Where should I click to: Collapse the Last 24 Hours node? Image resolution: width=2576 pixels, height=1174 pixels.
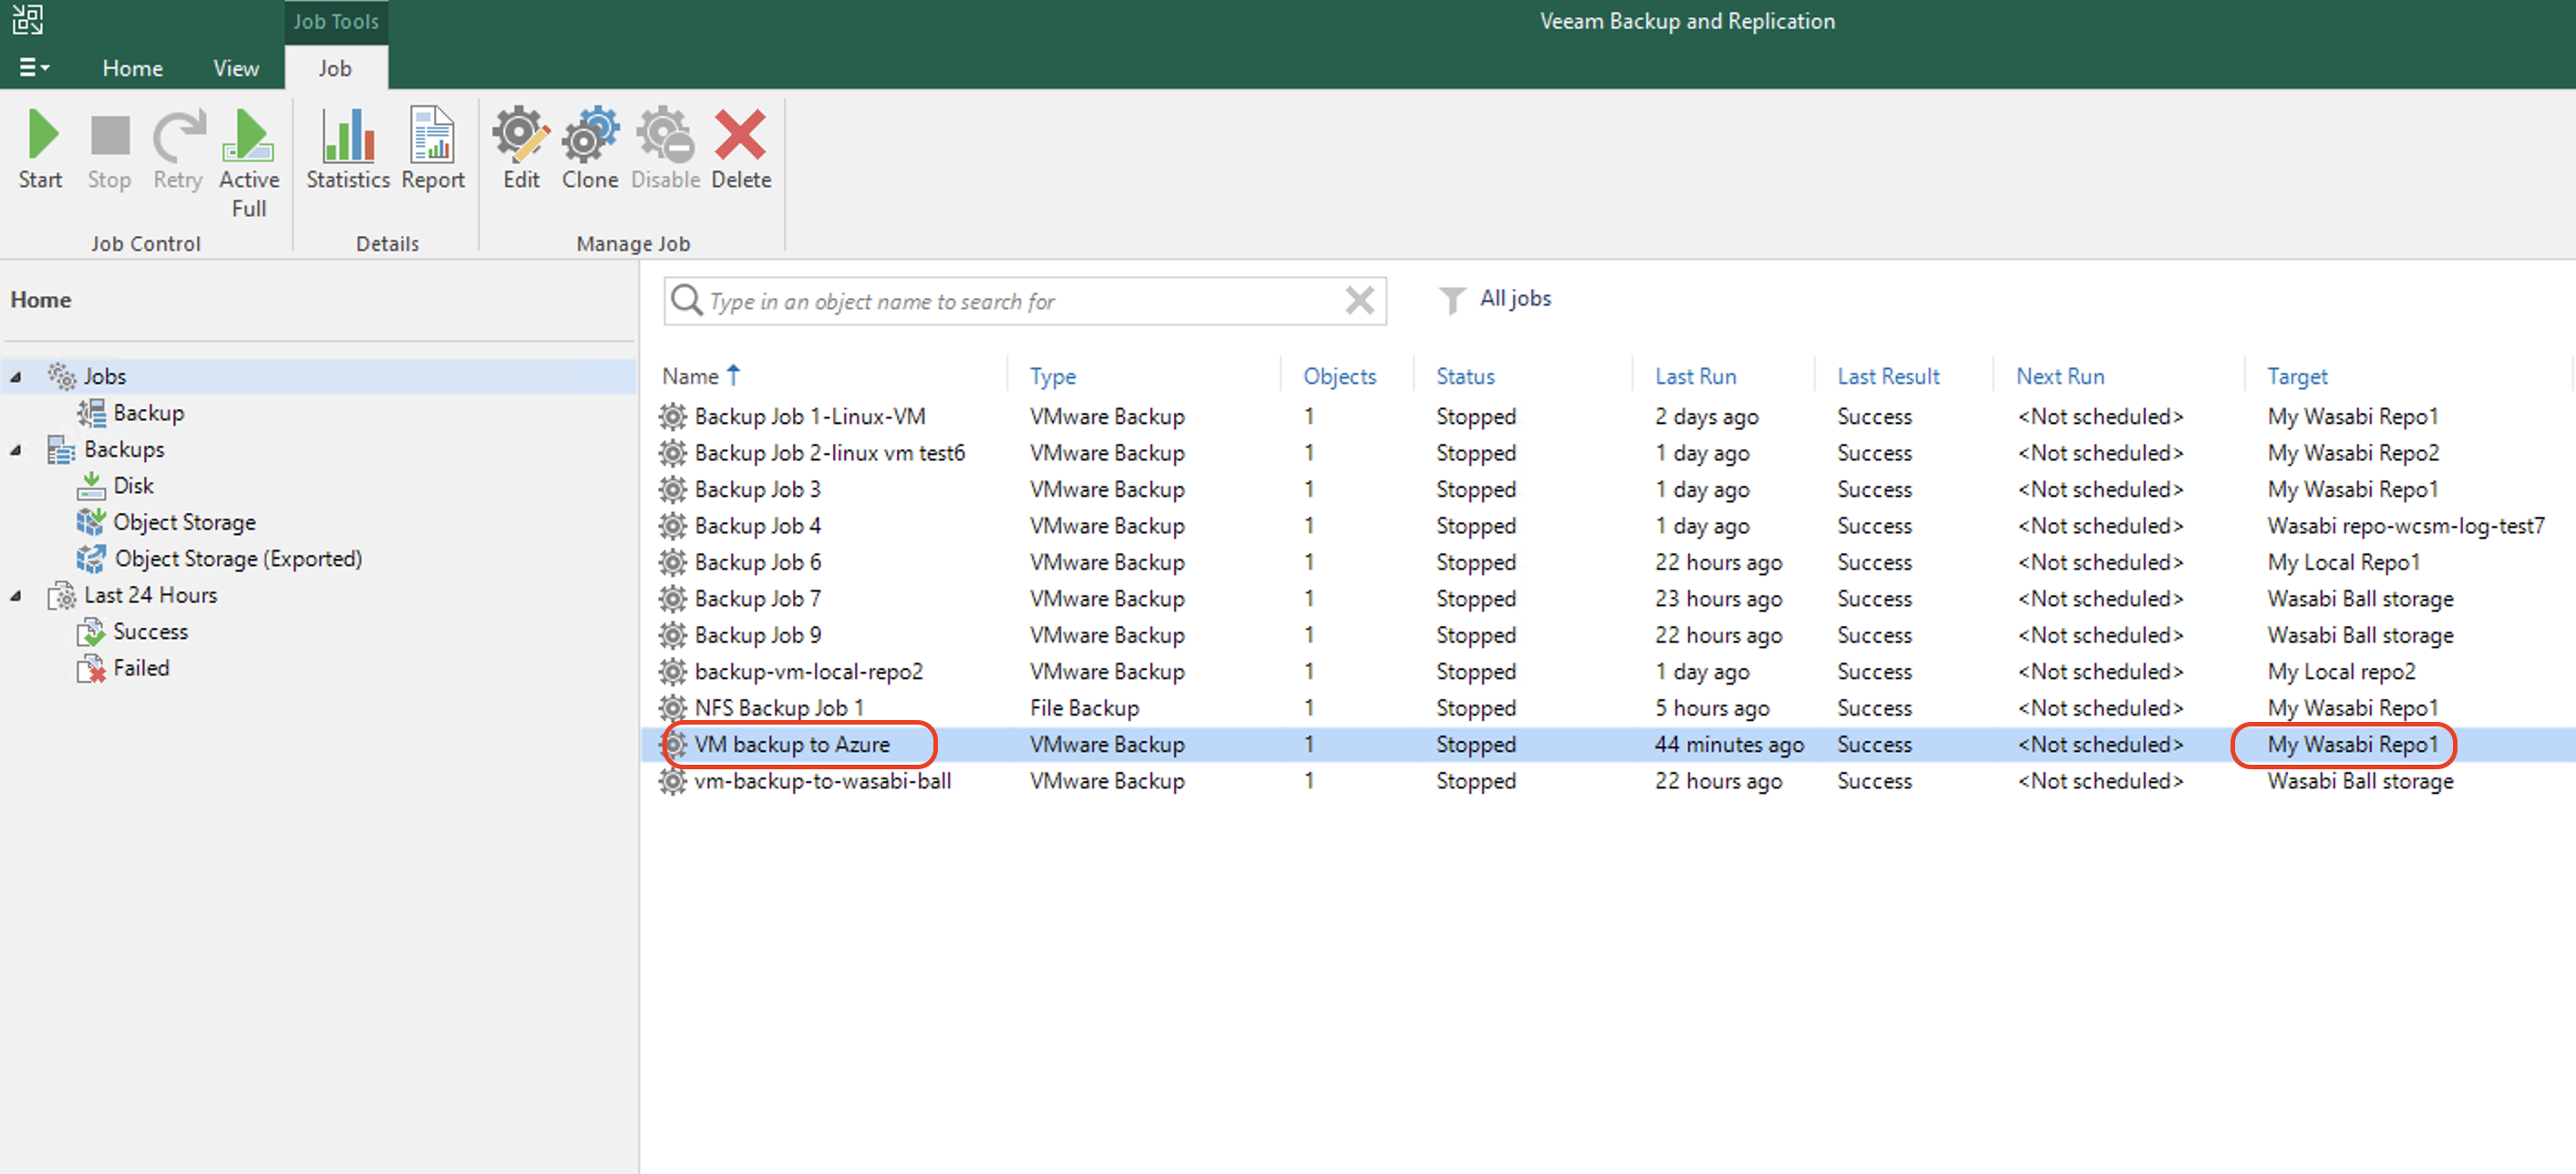pyautogui.click(x=16, y=596)
